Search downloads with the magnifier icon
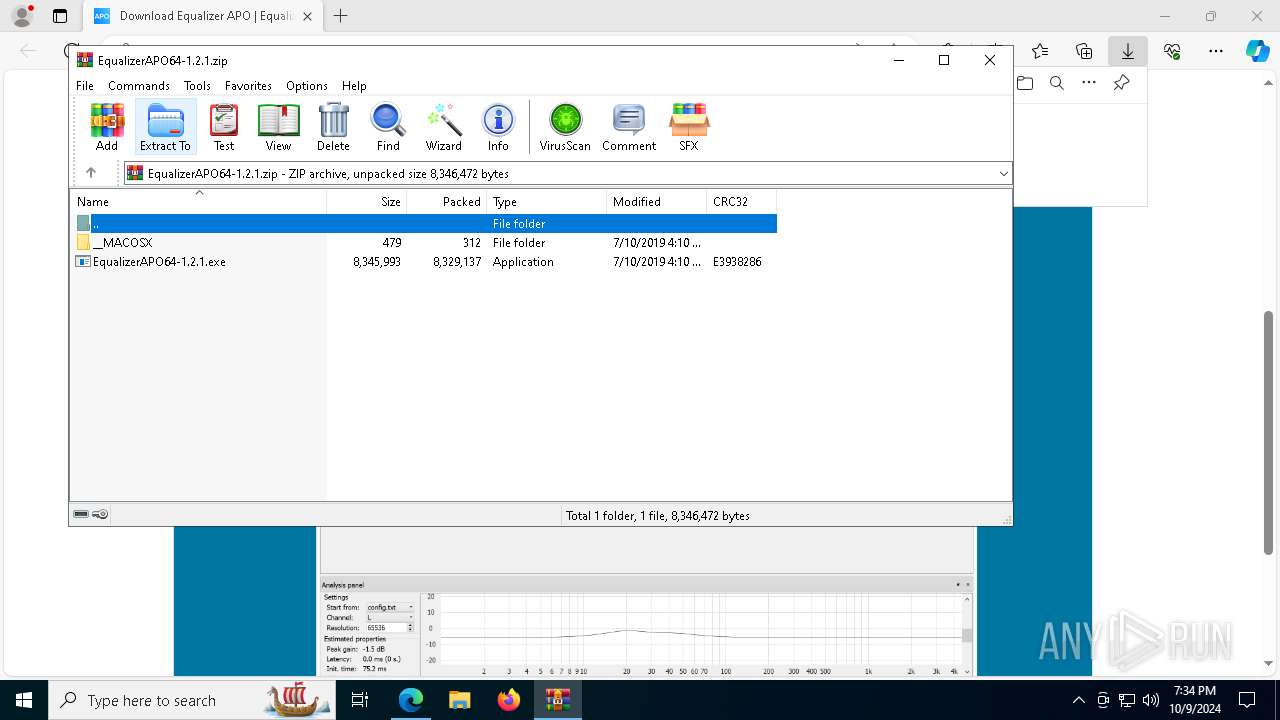 coord(1057,83)
